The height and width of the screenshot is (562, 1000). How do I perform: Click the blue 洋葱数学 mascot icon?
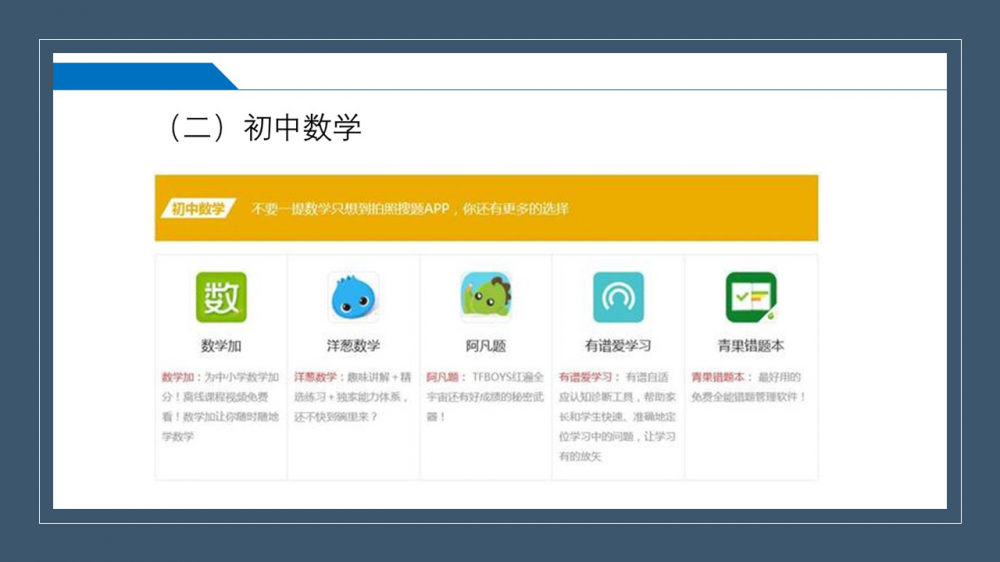pos(353,297)
